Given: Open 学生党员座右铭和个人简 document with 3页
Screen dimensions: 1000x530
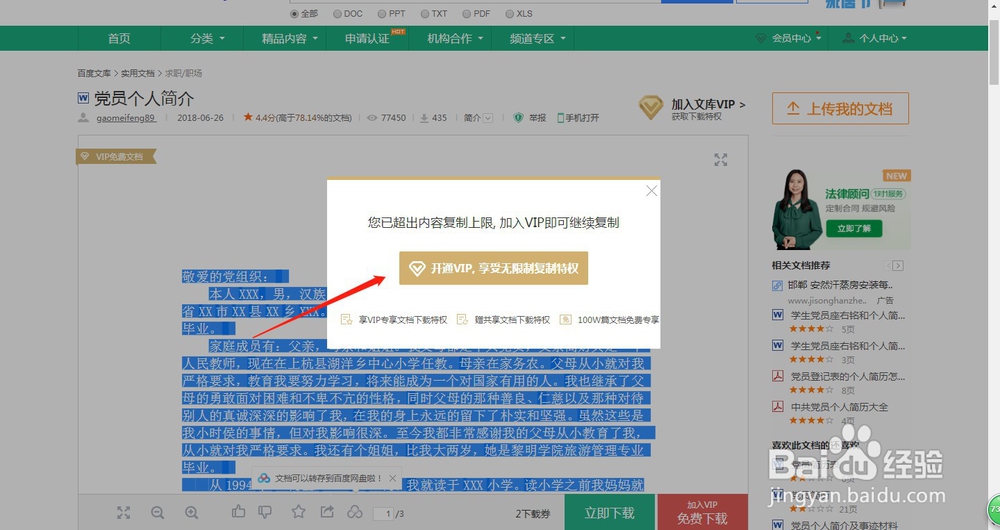Looking at the screenshot, I should 848,346.
